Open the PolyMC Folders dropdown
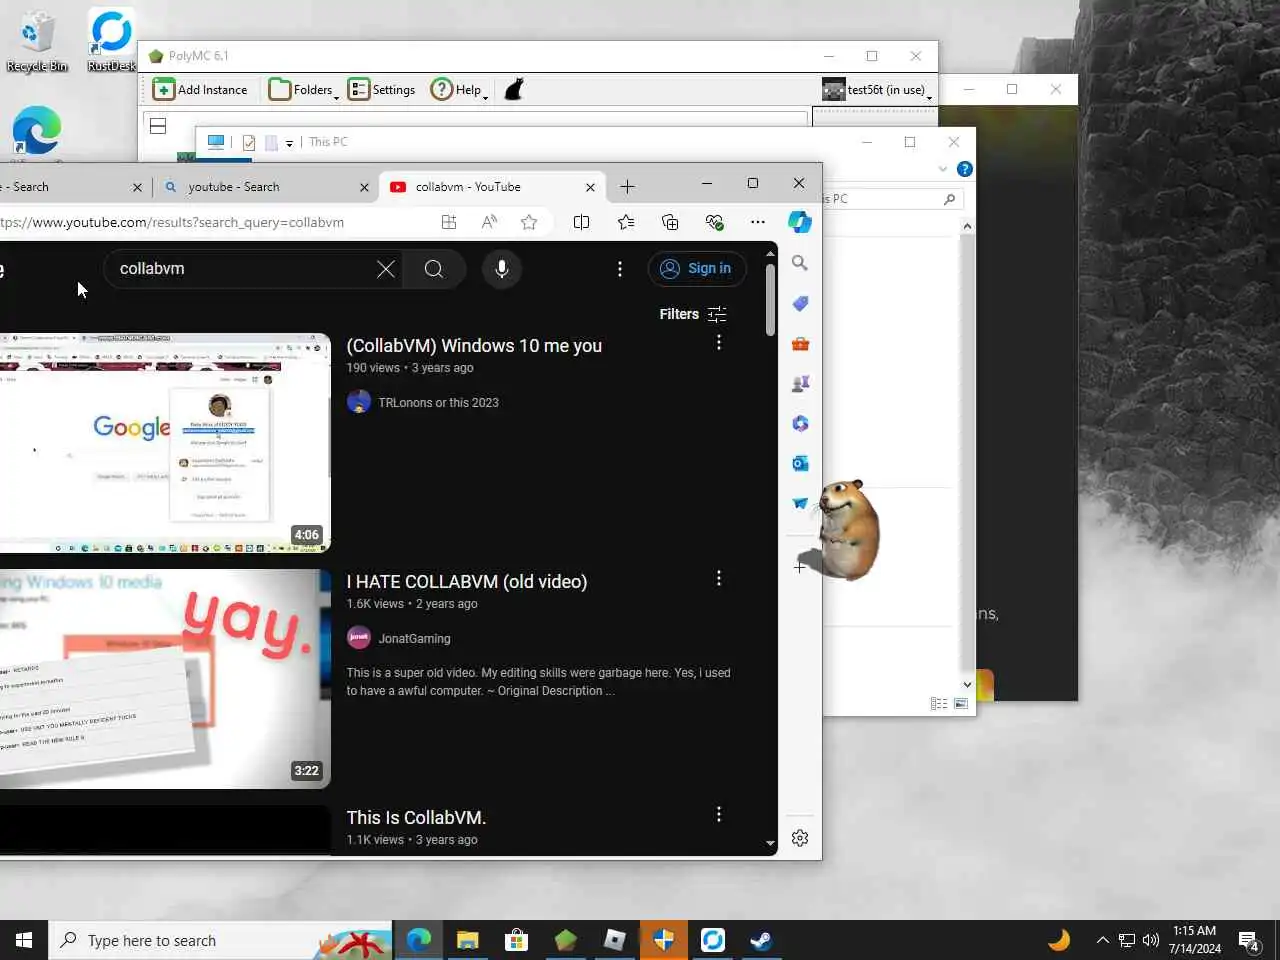Viewport: 1280px width, 960px height. pyautogui.click(x=304, y=90)
